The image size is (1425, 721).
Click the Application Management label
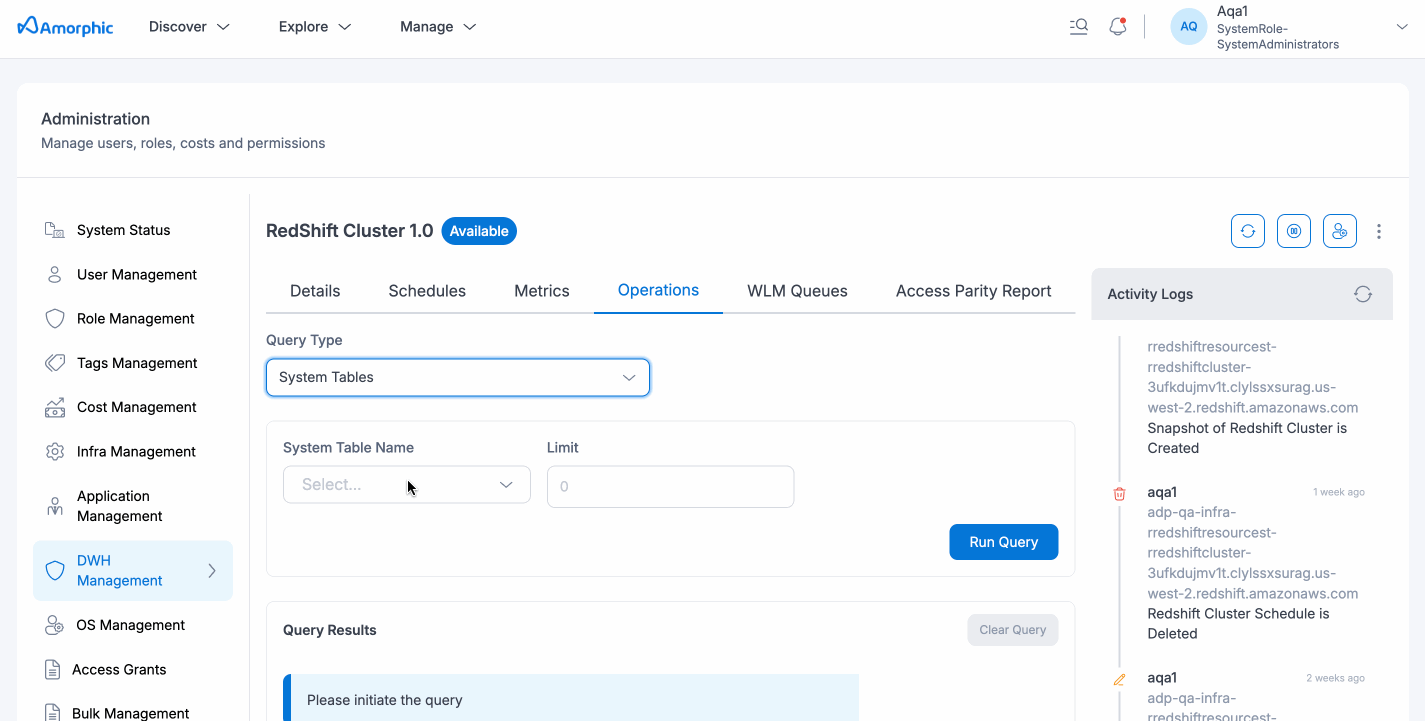tap(120, 506)
